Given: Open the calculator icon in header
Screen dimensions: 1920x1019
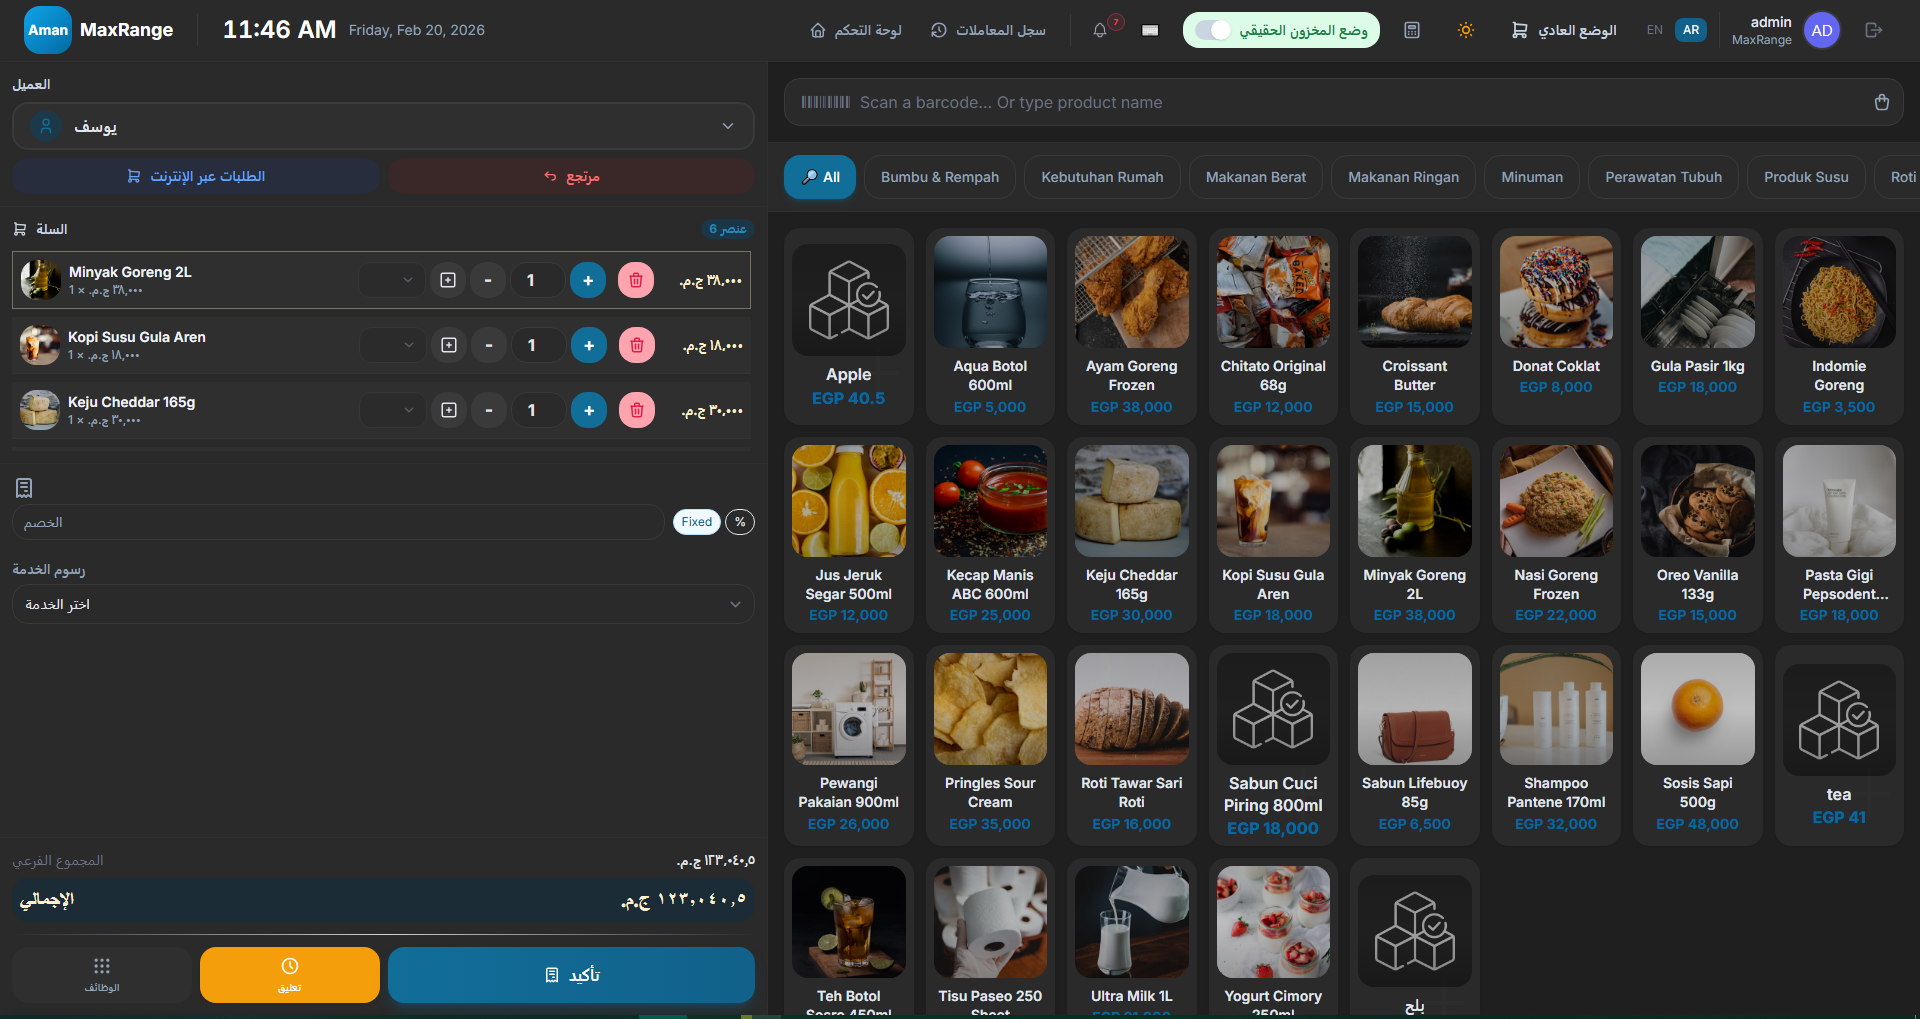Looking at the screenshot, I should click(x=1412, y=30).
